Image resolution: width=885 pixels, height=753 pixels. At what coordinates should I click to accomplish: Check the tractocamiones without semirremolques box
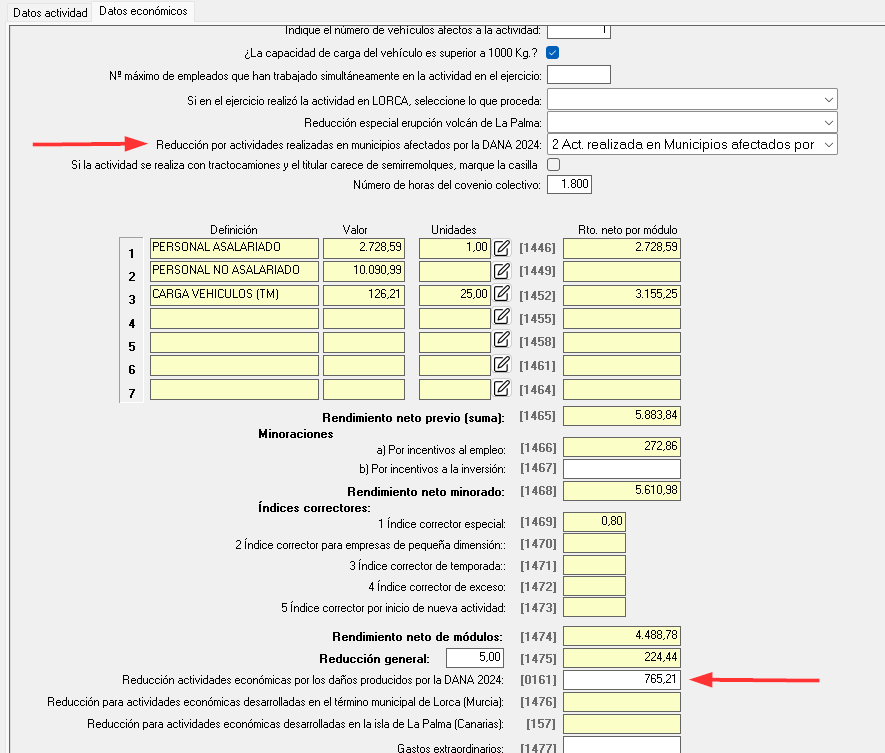pos(554,164)
